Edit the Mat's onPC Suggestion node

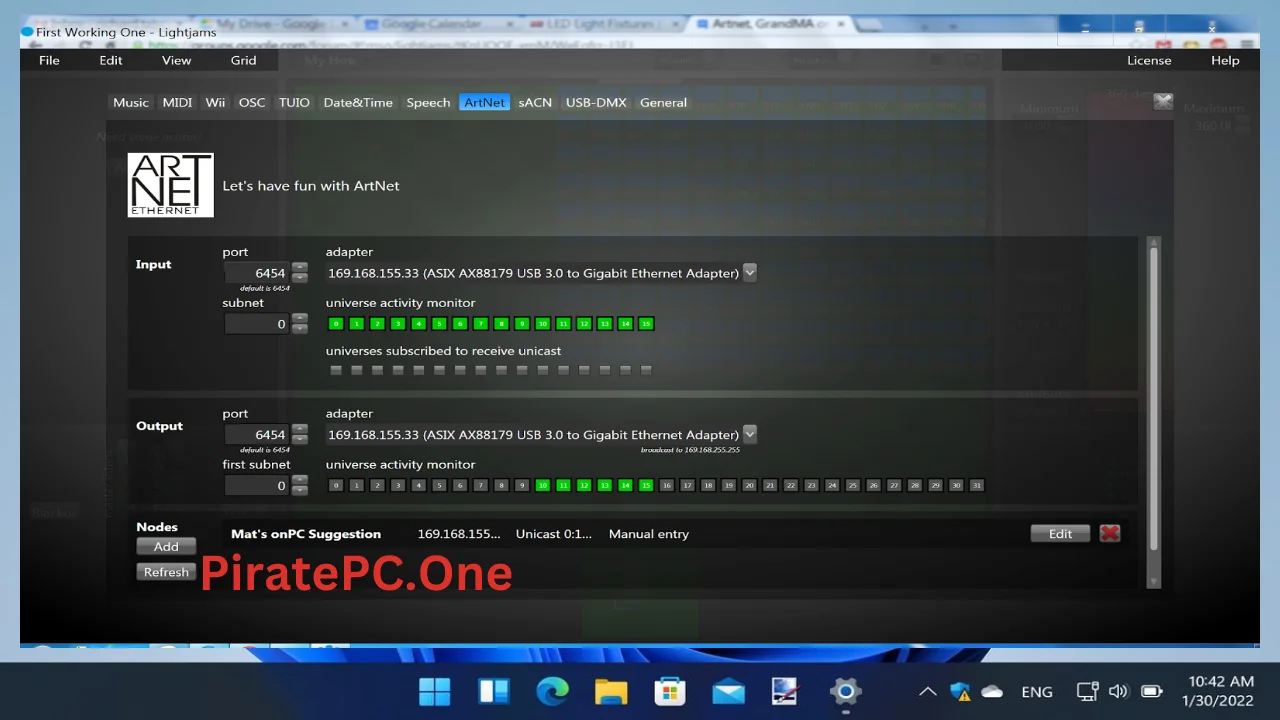[1060, 534]
